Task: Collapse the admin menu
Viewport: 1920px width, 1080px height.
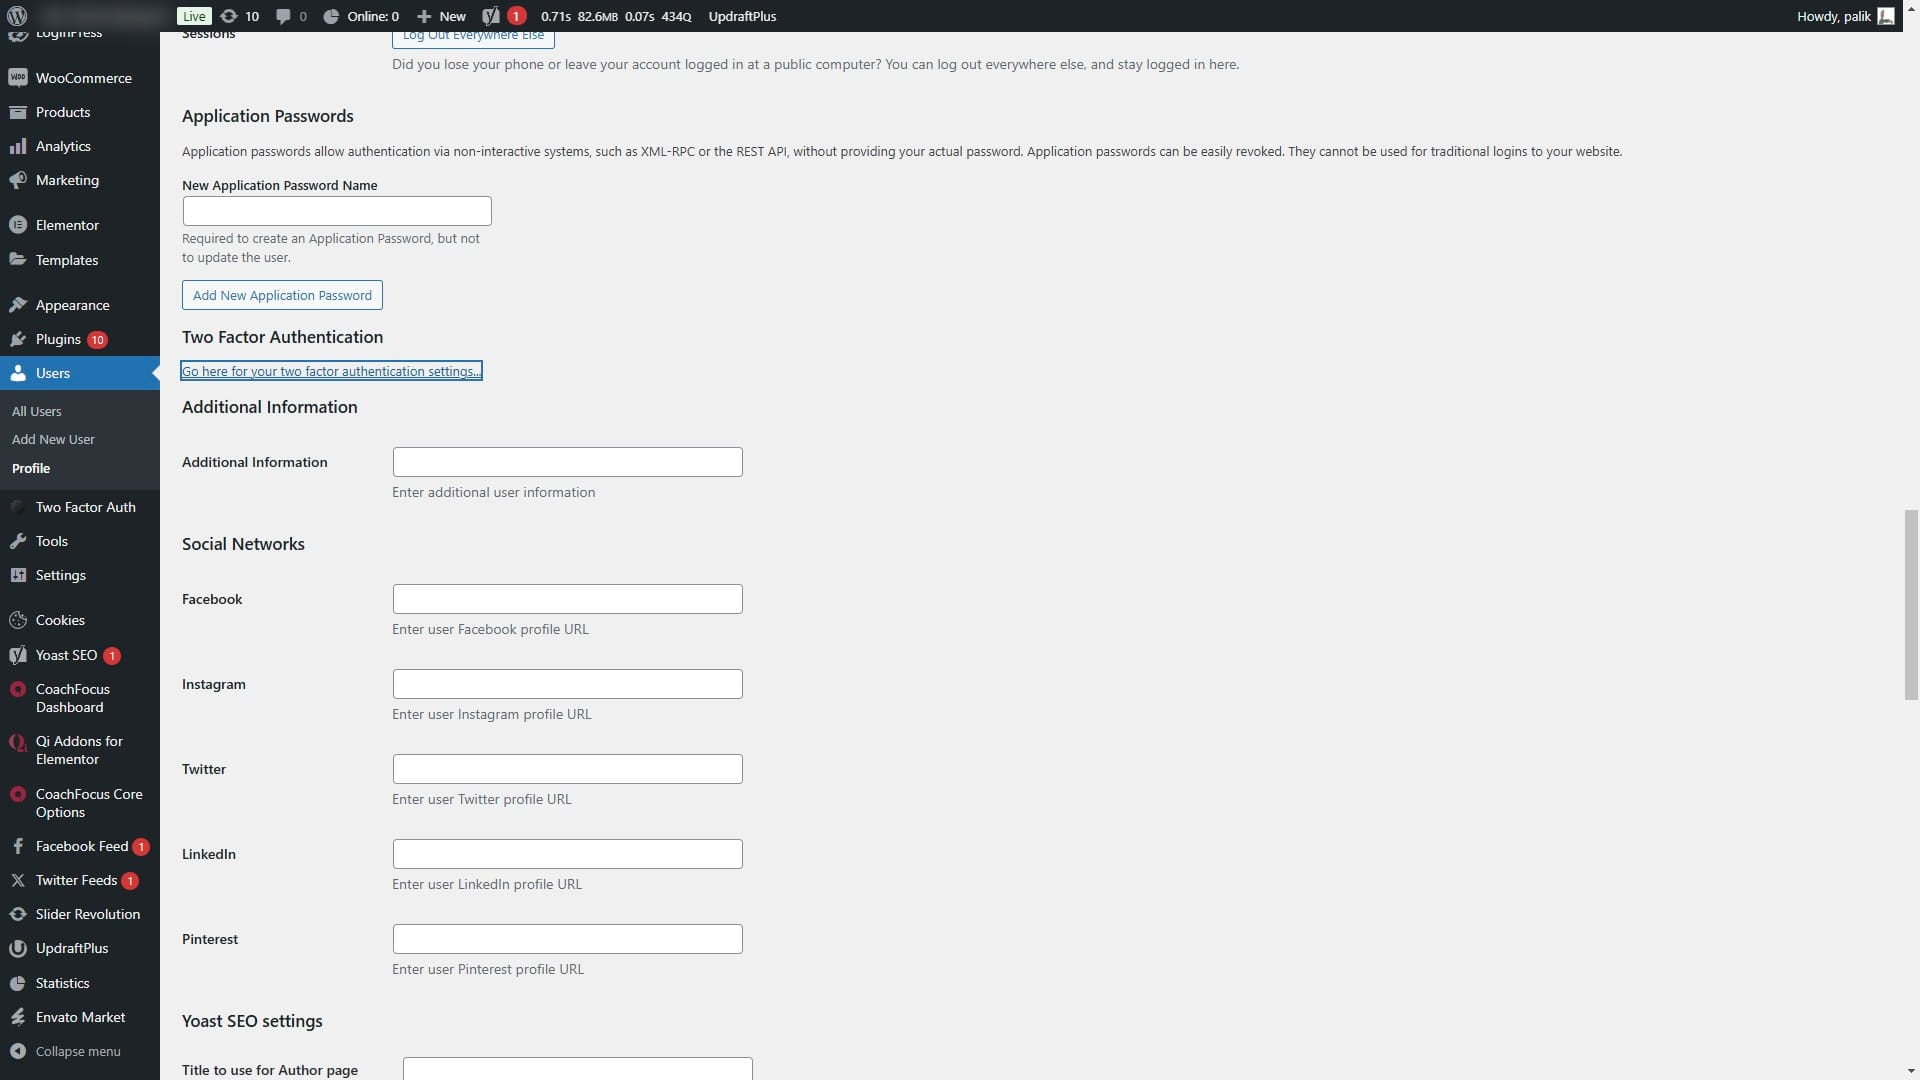Action: click(x=77, y=1050)
